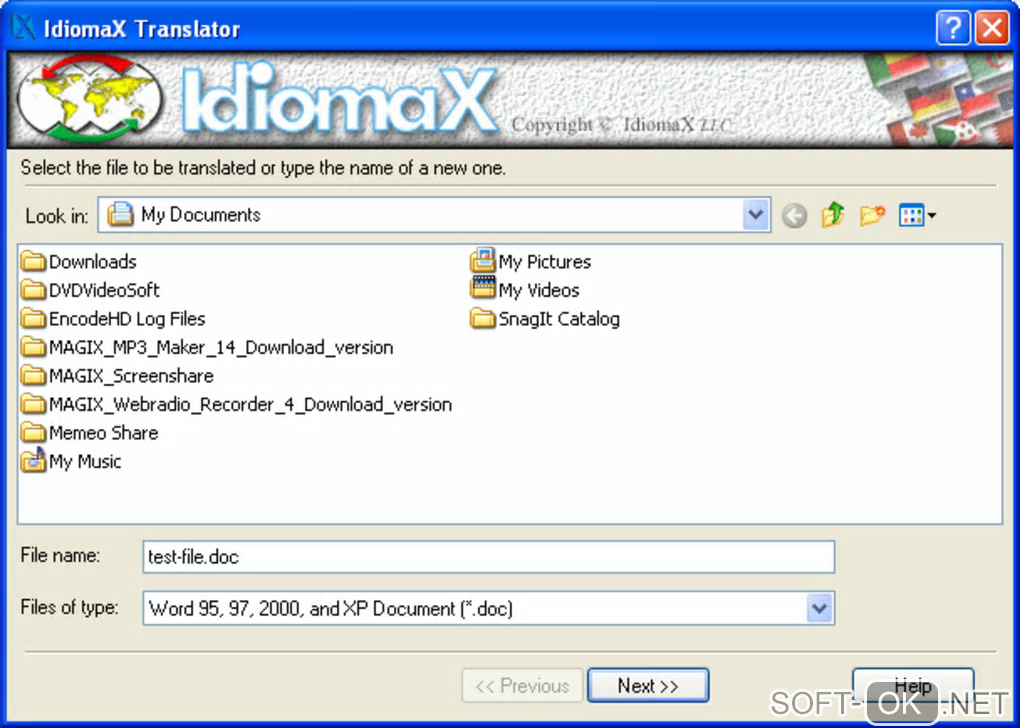Create a new folder

[x=872, y=215]
